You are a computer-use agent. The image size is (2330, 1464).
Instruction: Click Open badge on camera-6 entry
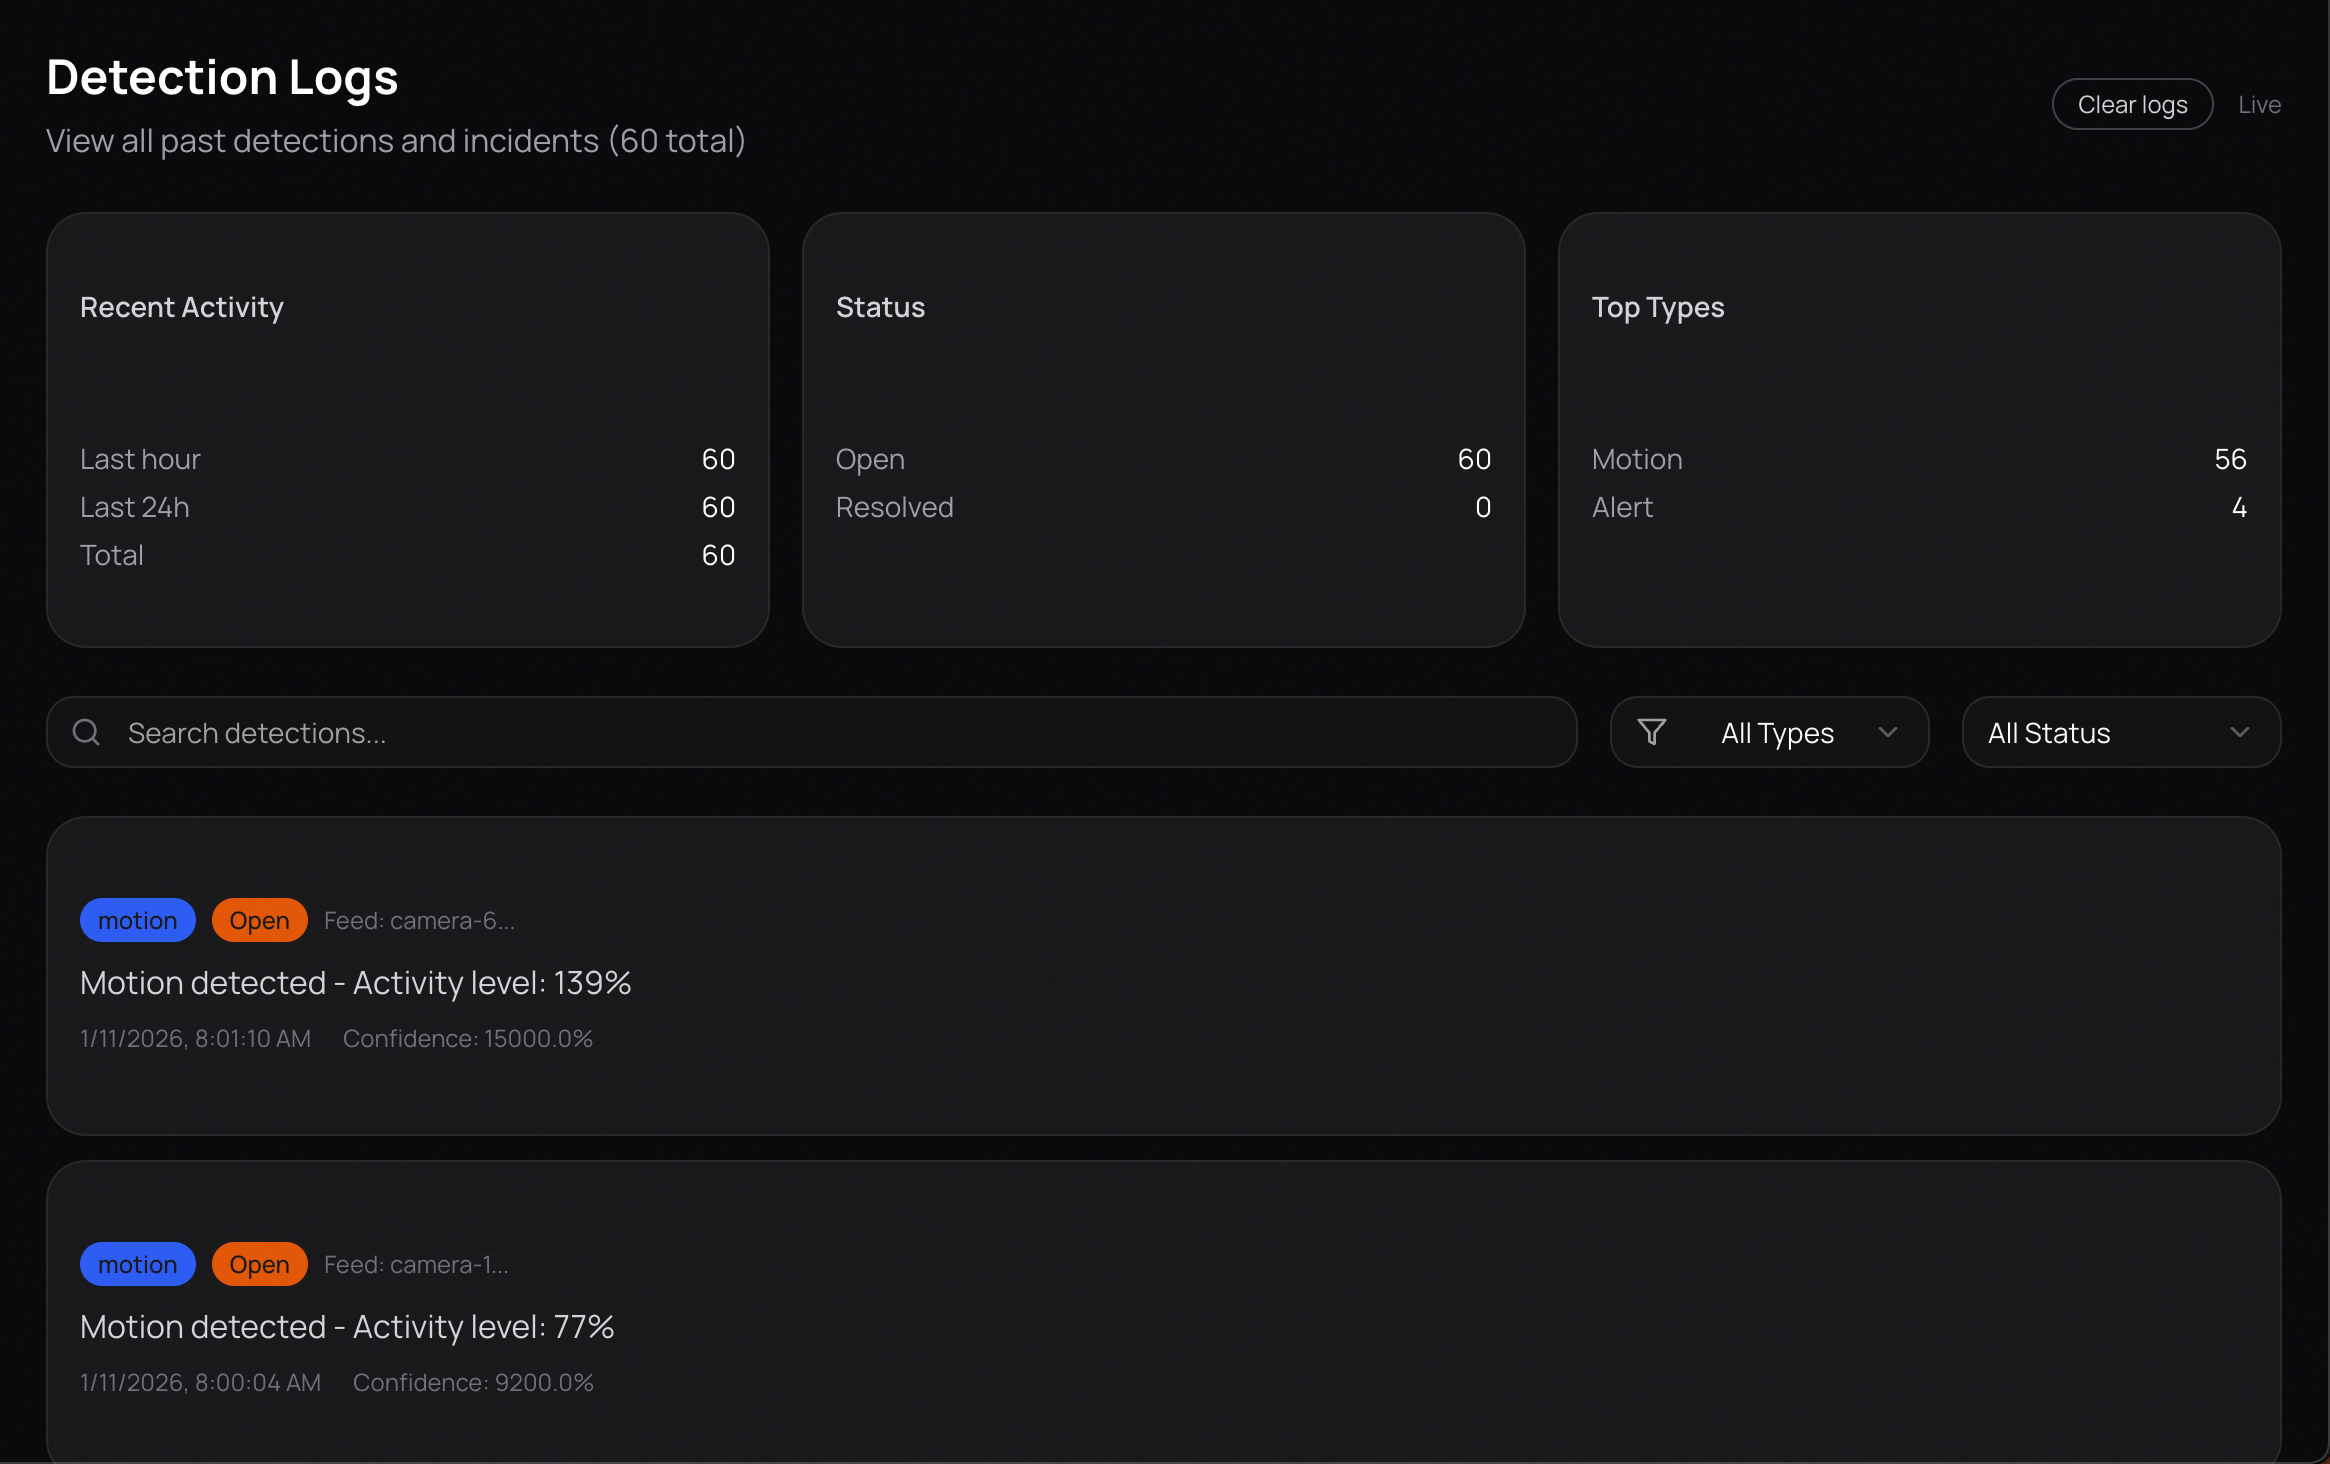coord(259,920)
